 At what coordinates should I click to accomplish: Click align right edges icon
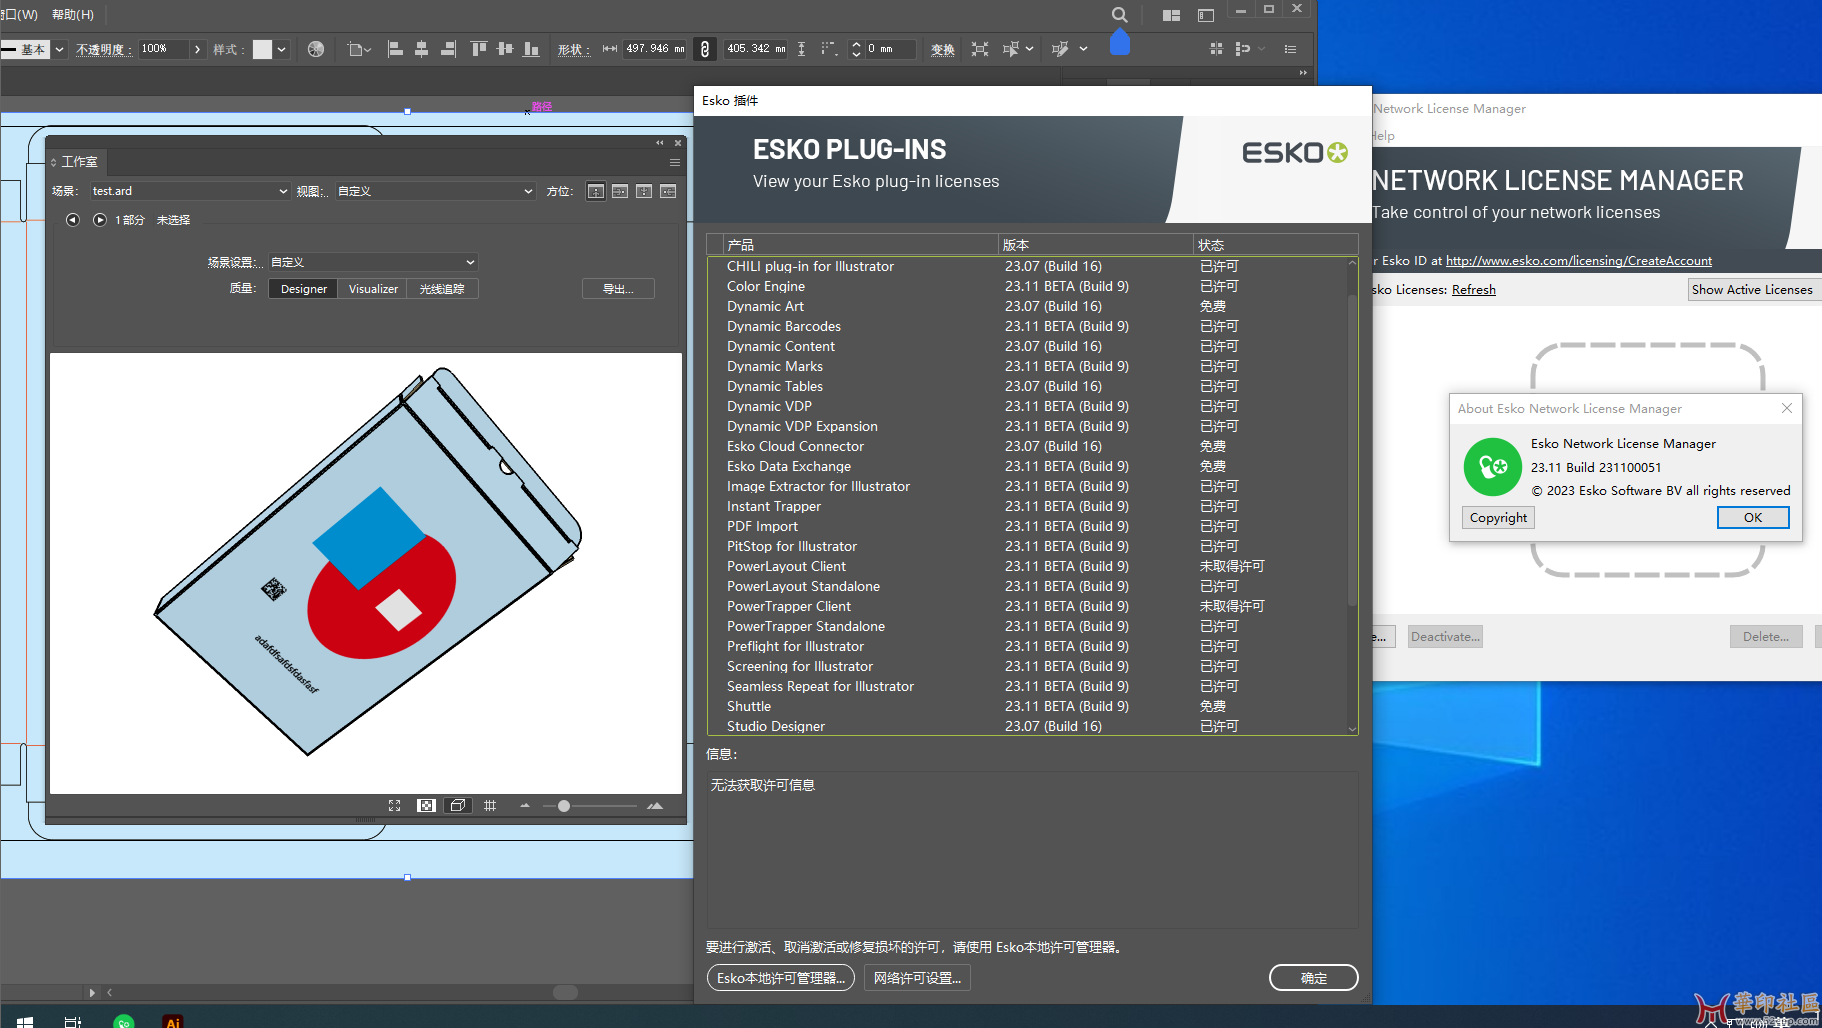[x=448, y=49]
